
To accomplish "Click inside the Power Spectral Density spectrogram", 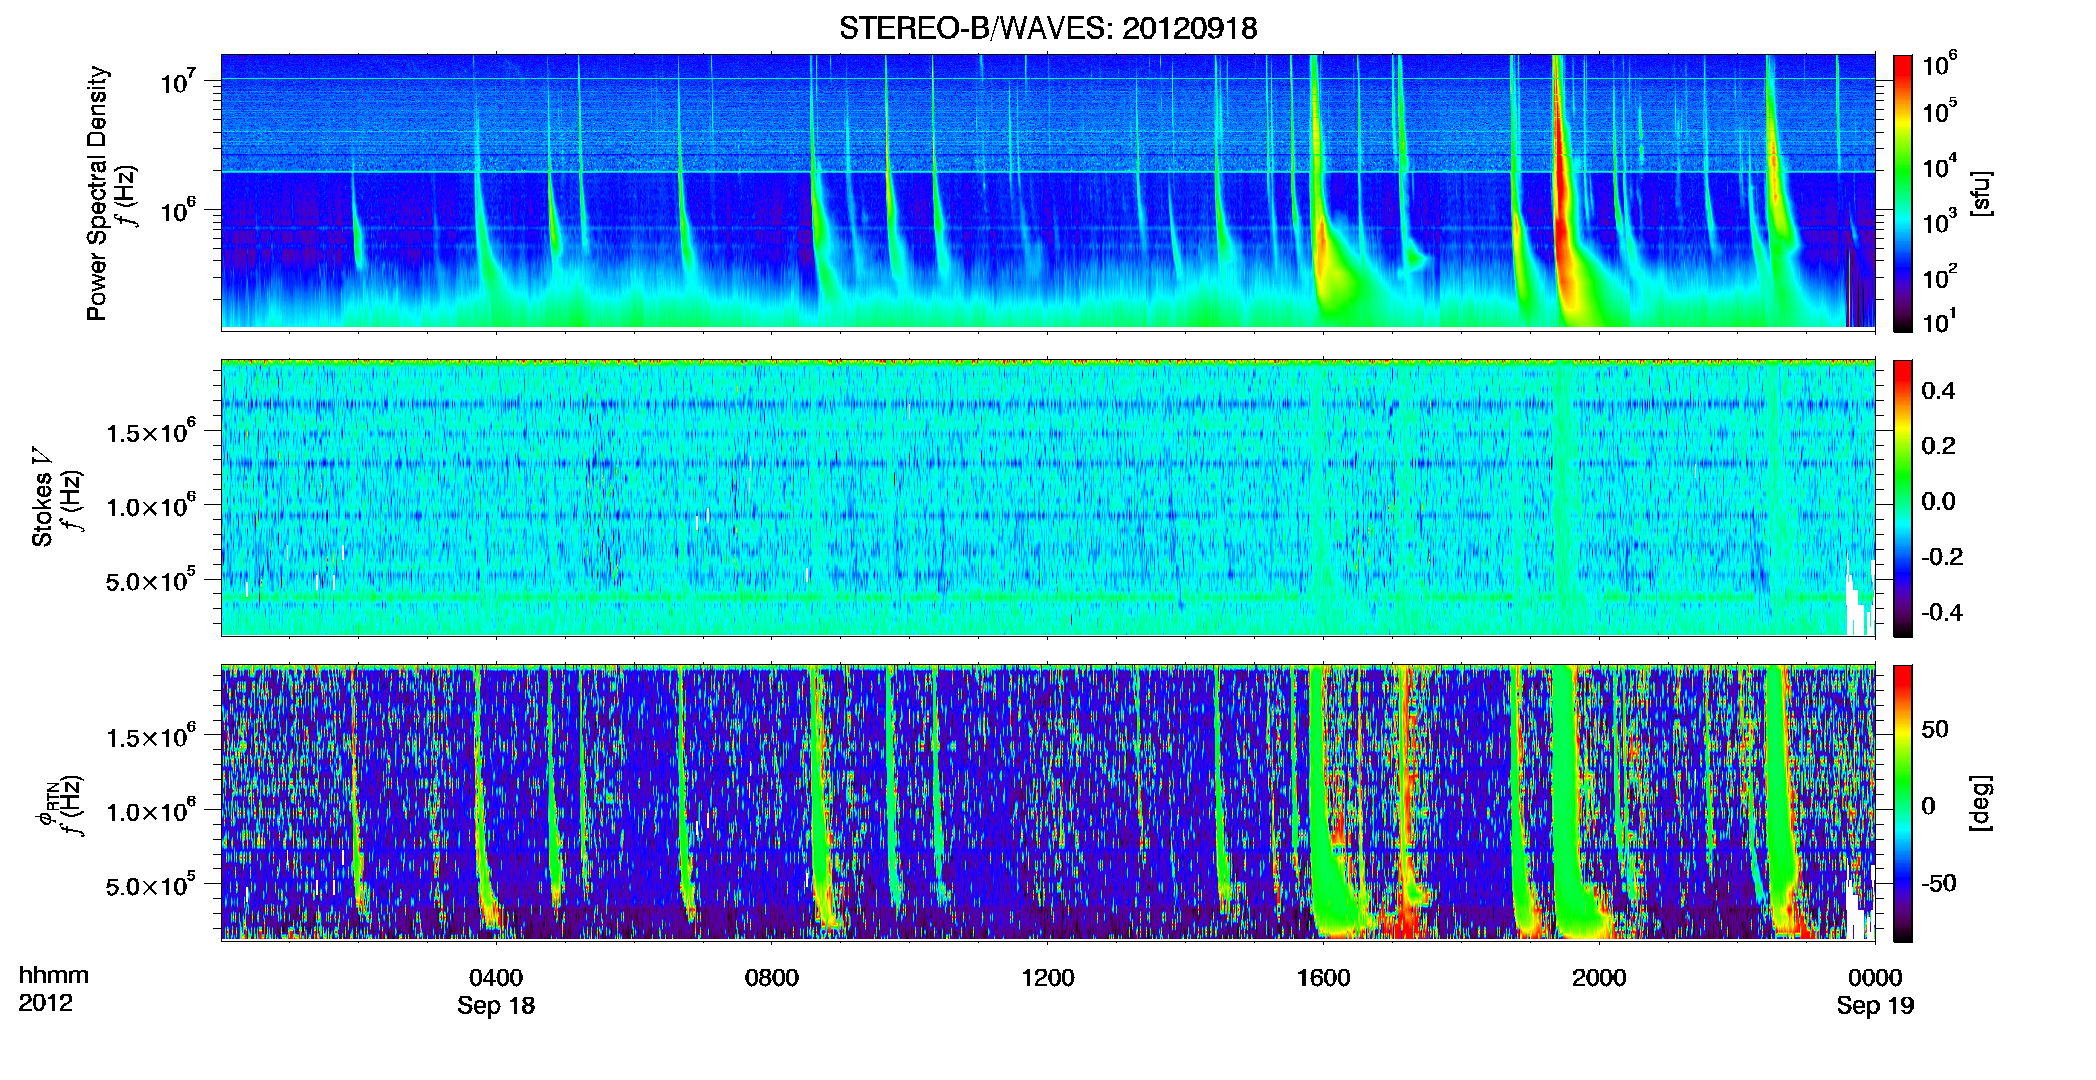I will 1048,191.
